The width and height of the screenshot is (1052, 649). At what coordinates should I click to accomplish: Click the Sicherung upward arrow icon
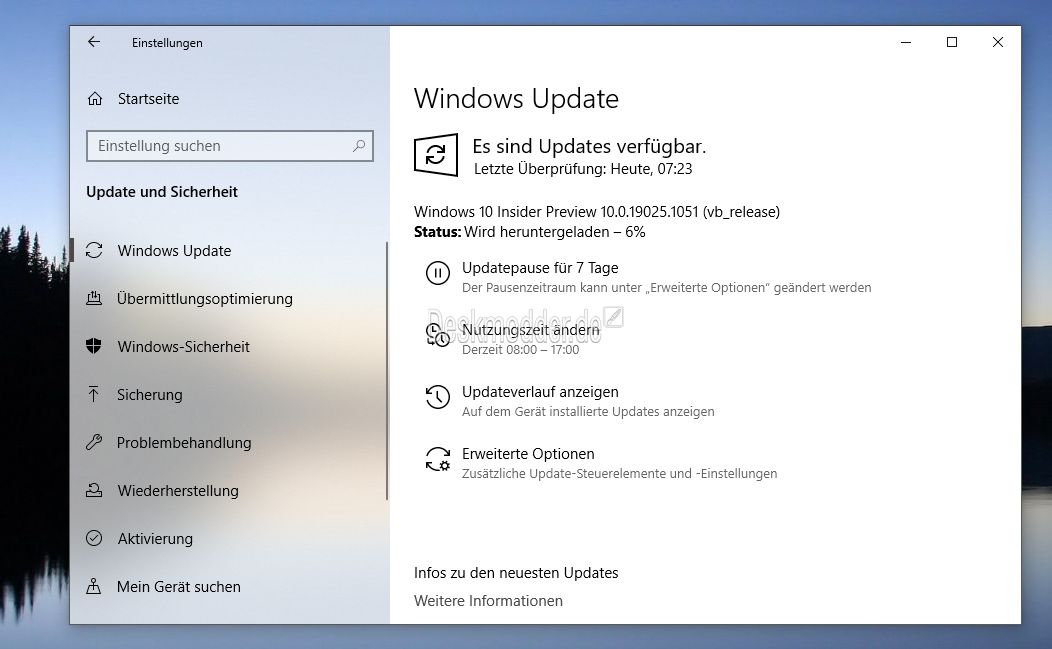click(94, 394)
